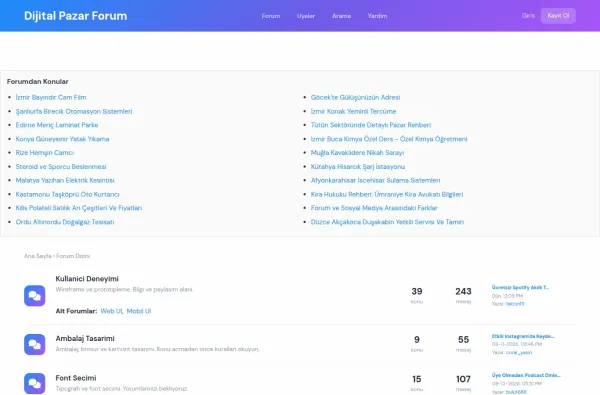Open topic Malatya Yazıhan Elektrik Kesintisi
The image size is (600, 395).
pyautogui.click(x=65, y=180)
